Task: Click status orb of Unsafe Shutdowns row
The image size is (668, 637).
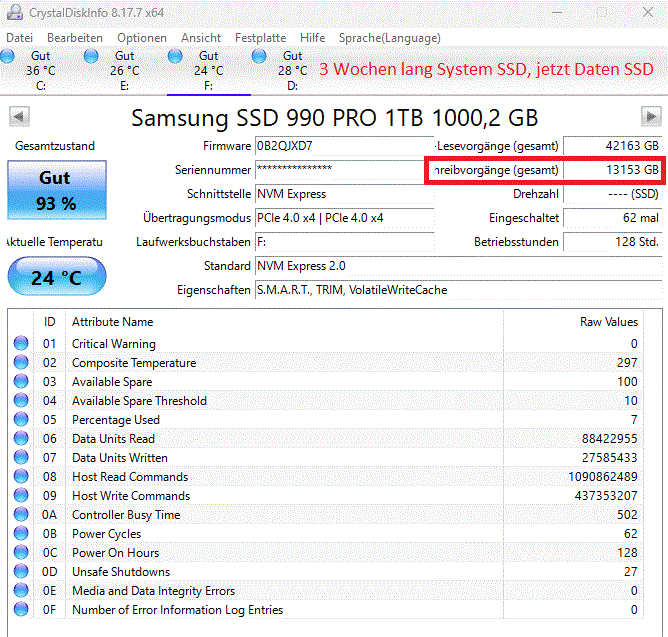Action: [21, 571]
